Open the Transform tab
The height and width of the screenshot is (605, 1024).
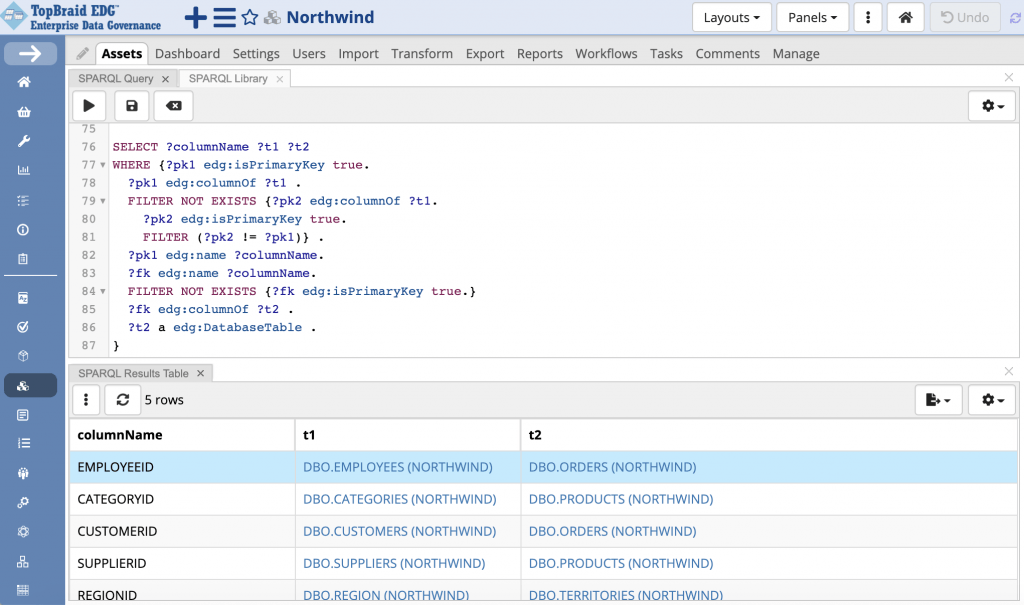pyautogui.click(x=422, y=54)
